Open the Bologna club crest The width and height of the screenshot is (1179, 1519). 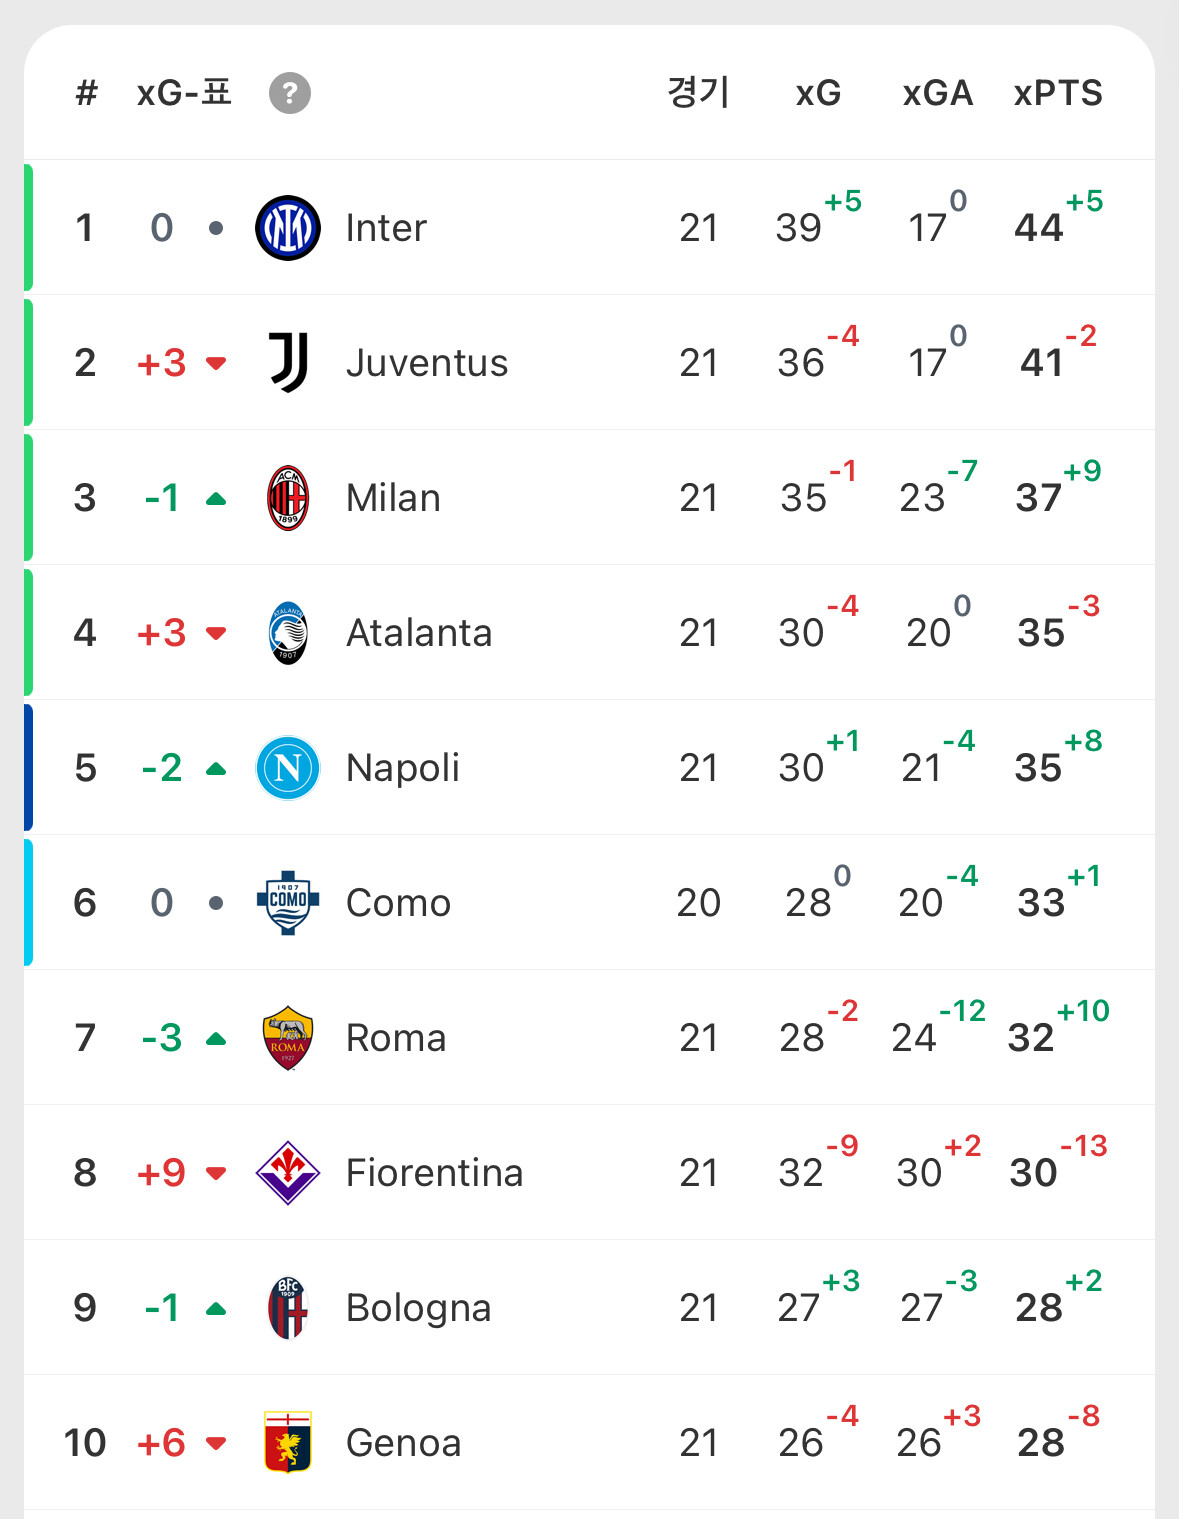(x=288, y=1308)
